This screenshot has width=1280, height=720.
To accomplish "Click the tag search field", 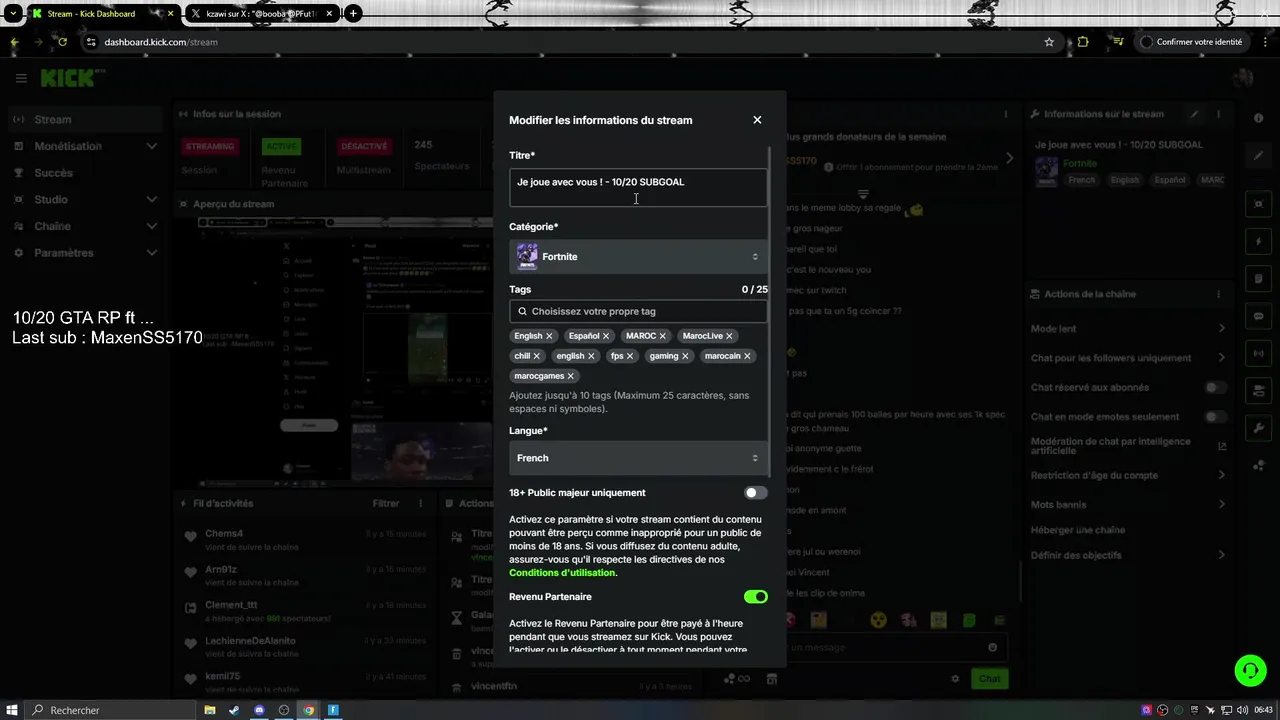I will click(638, 311).
